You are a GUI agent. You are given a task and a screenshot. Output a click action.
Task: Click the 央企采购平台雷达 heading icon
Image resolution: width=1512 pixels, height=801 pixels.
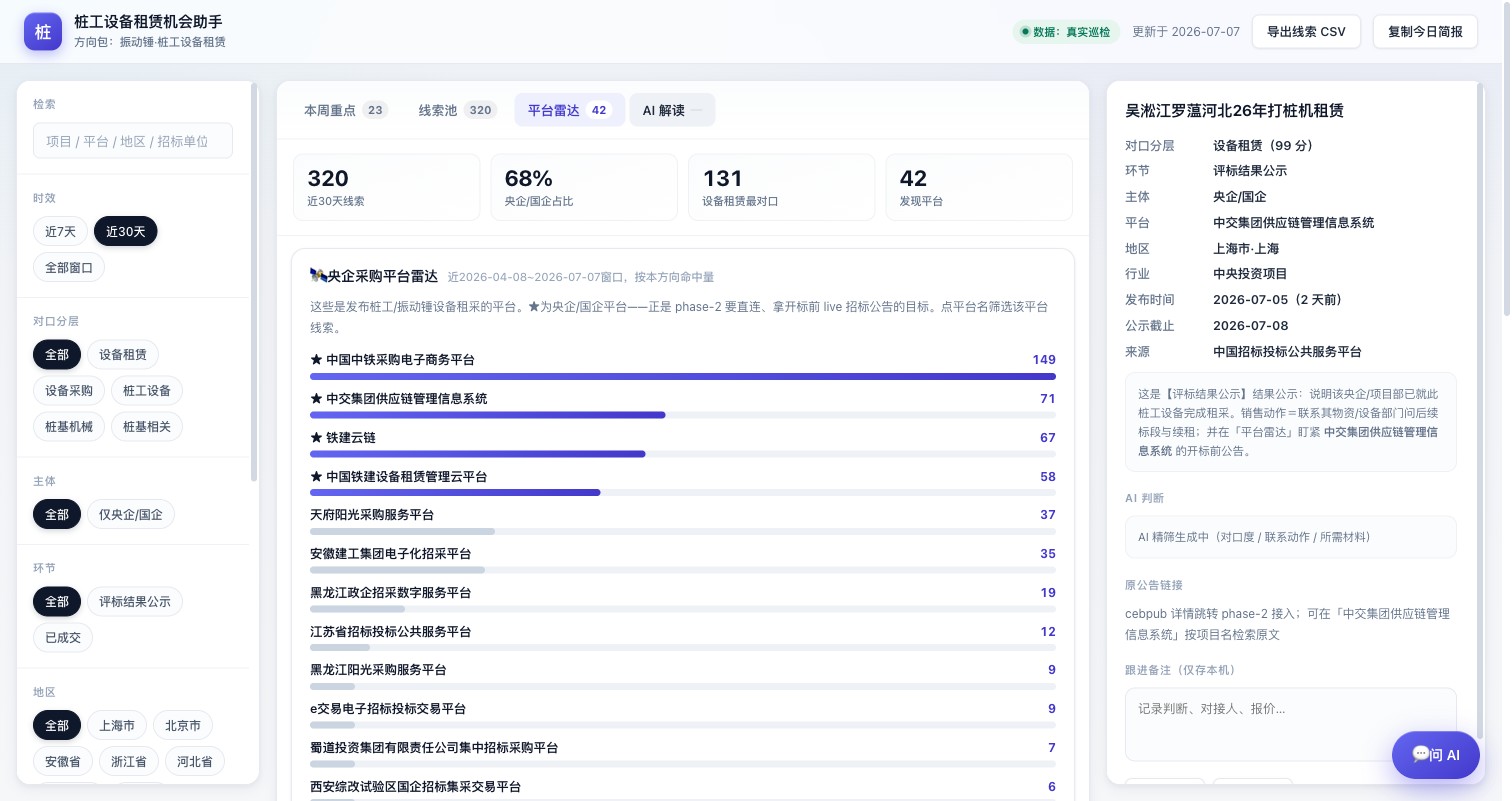coord(318,276)
